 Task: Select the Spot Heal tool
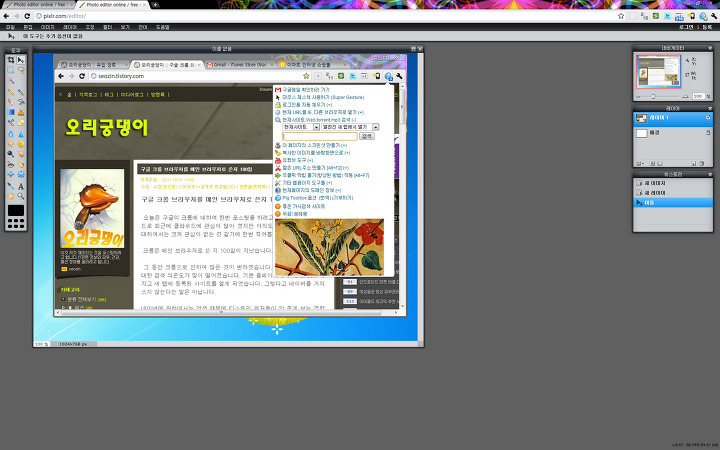click(x=21, y=164)
